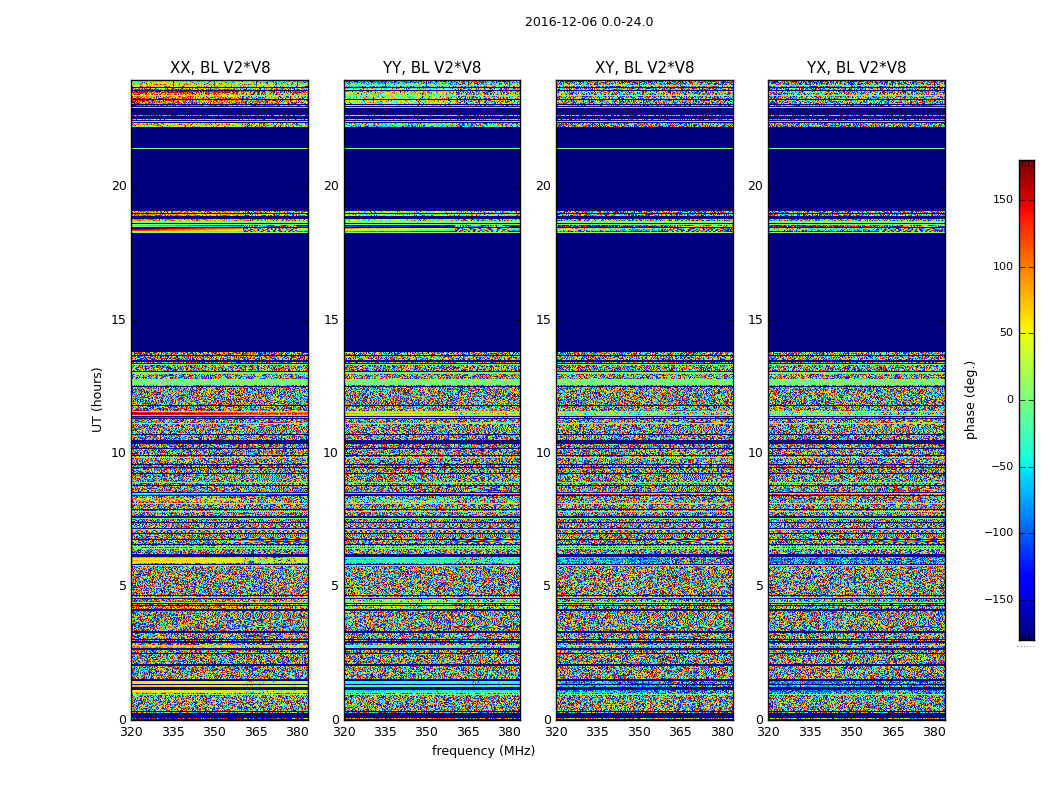The width and height of the screenshot is (1050, 800).
Task: Click the −150 tick label on the colorbar
Action: (x=997, y=600)
